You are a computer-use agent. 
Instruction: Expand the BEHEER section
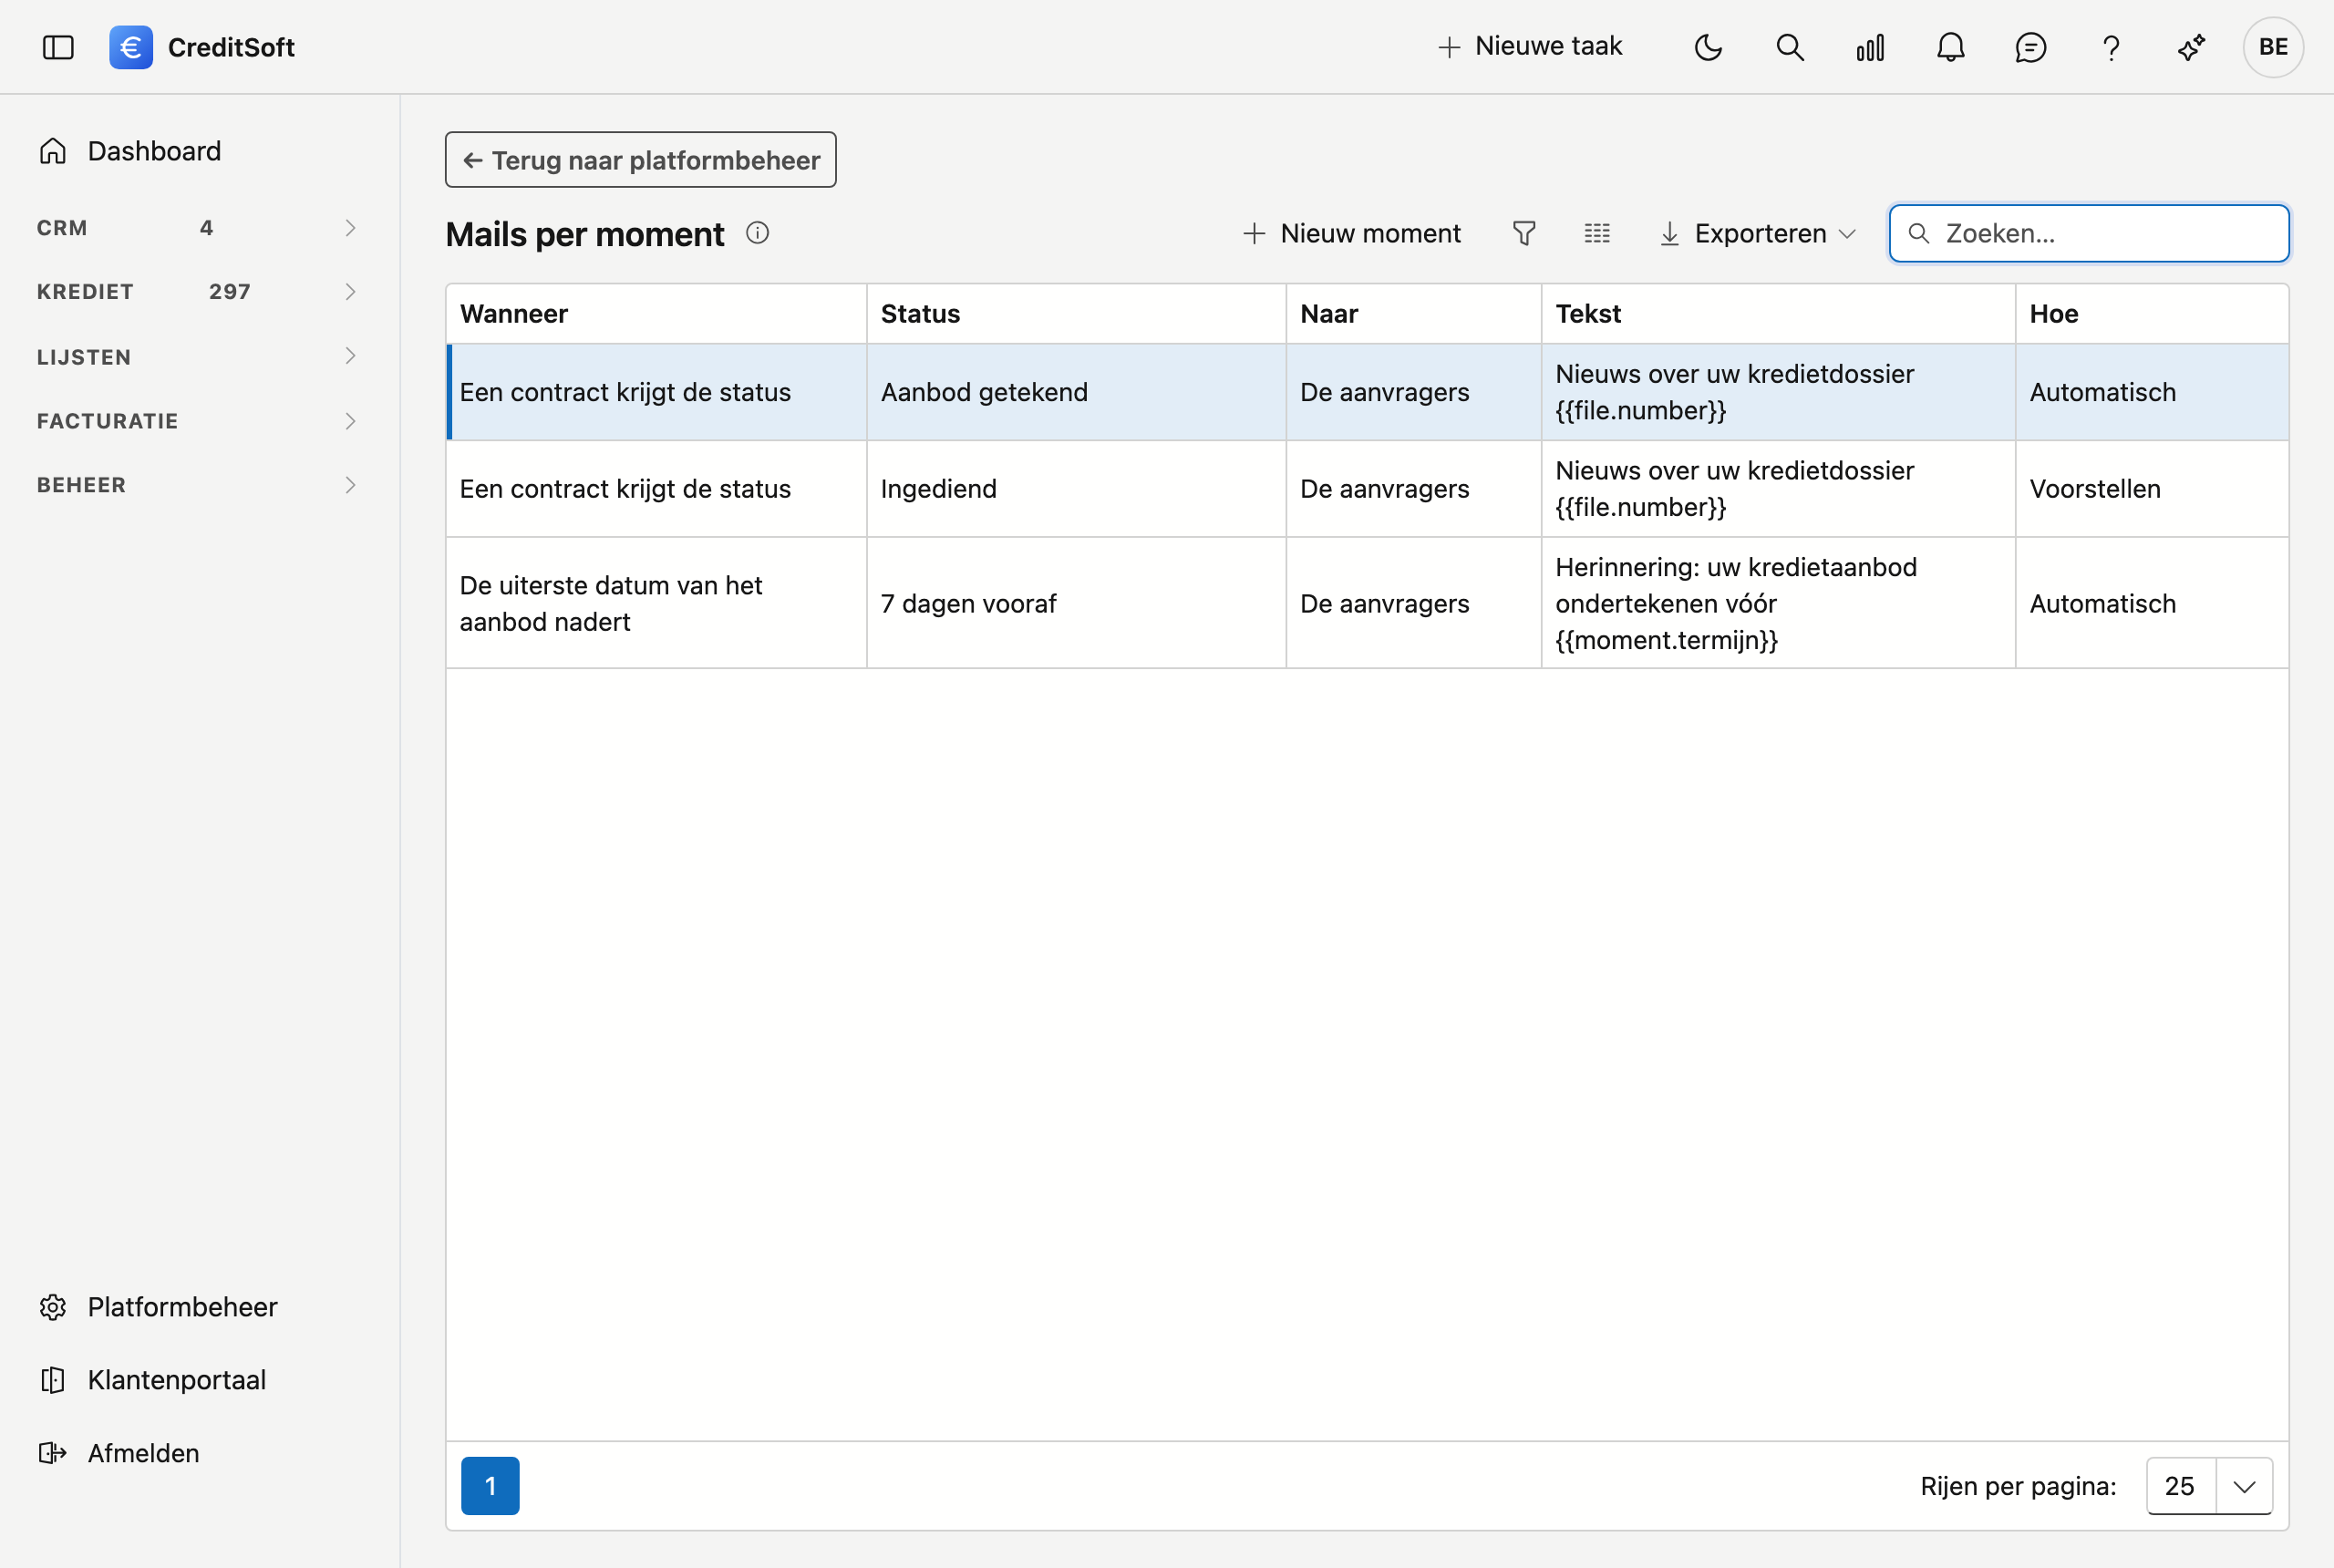(198, 485)
